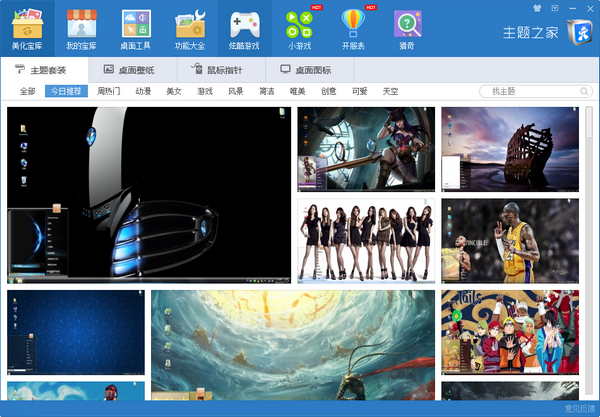Select the 周热门 category filter

coord(109,91)
